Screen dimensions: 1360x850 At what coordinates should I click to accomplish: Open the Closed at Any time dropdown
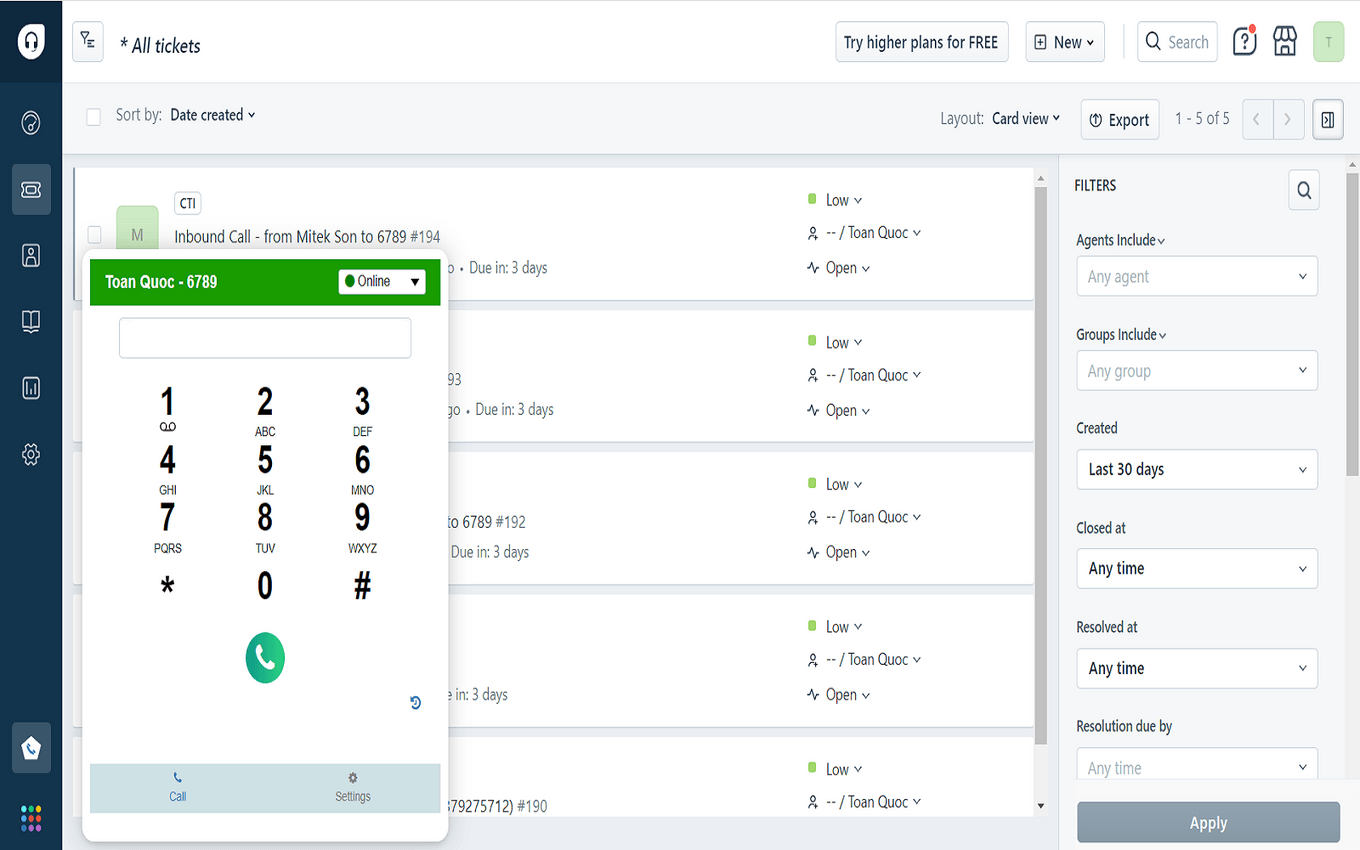point(1197,568)
